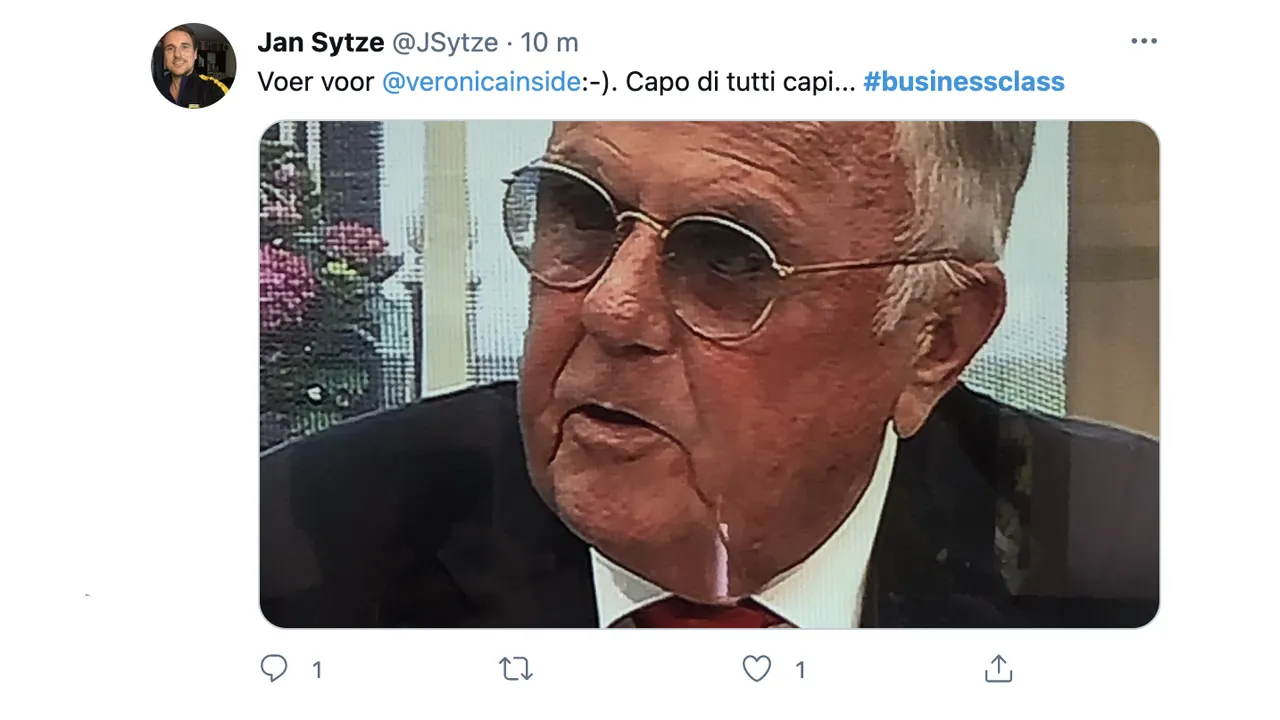
Task: Click the reply count next to the bubble
Action: coord(317,670)
